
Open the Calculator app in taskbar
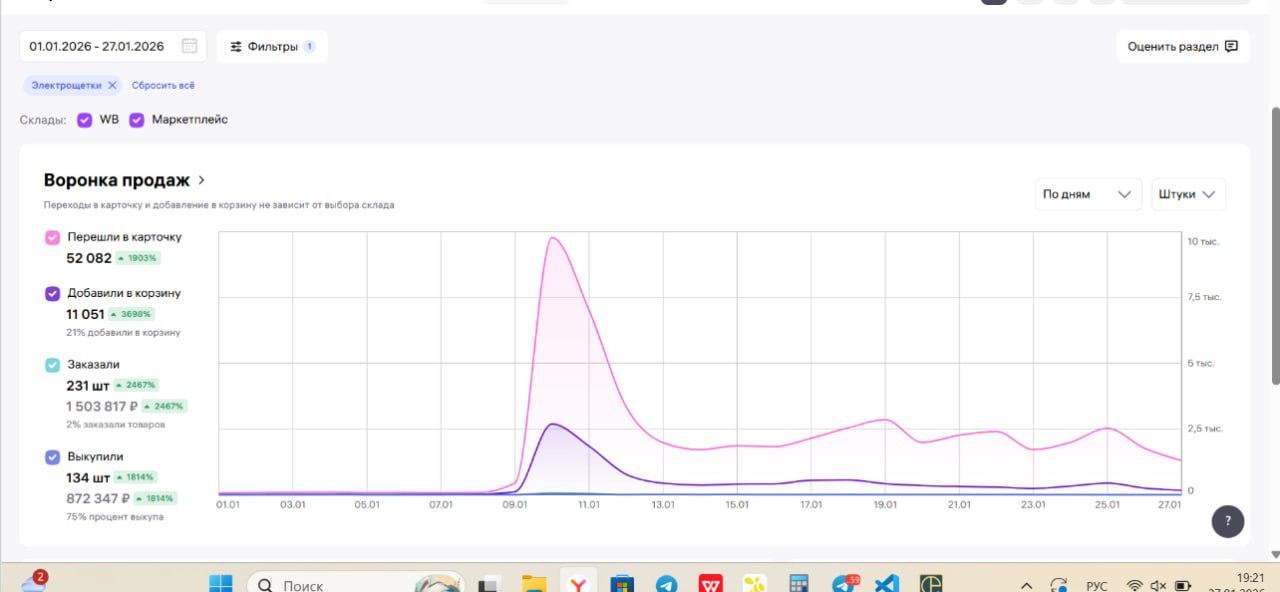[798, 584]
